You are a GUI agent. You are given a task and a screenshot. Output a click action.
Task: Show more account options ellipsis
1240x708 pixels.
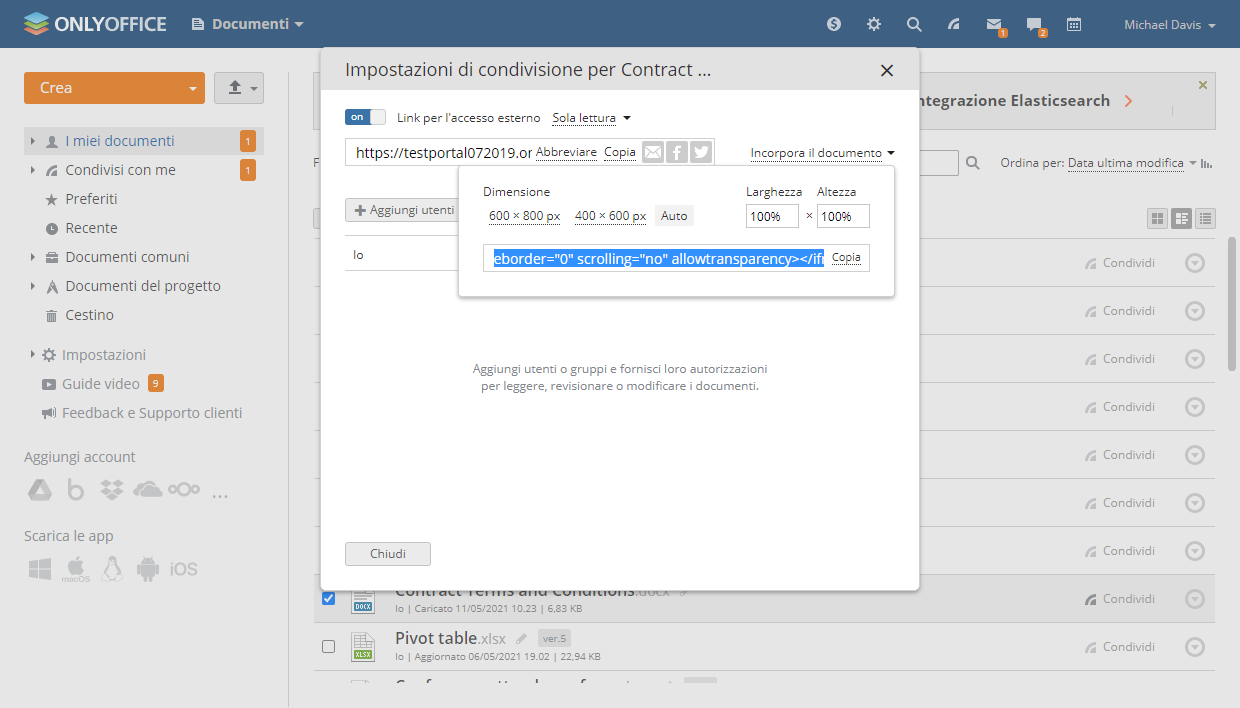pyautogui.click(x=221, y=493)
